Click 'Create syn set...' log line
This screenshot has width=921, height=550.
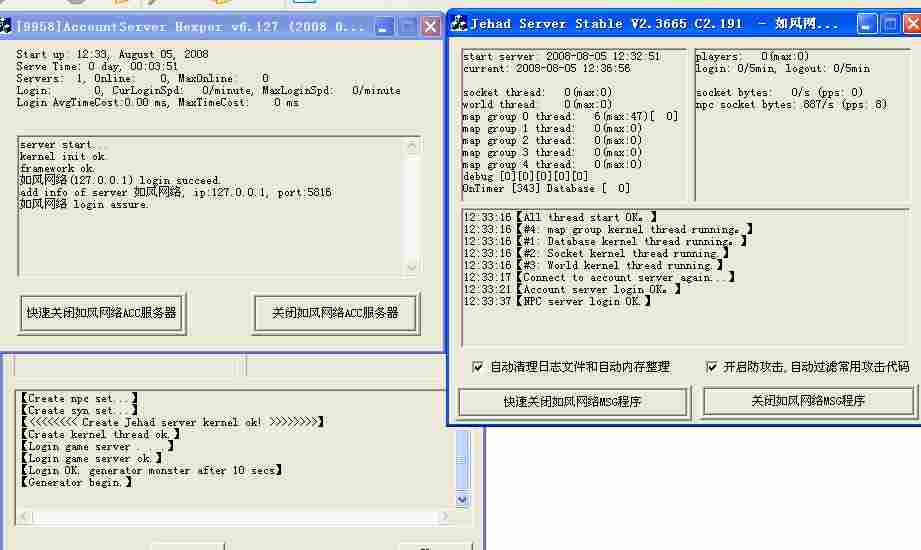pos(79,411)
